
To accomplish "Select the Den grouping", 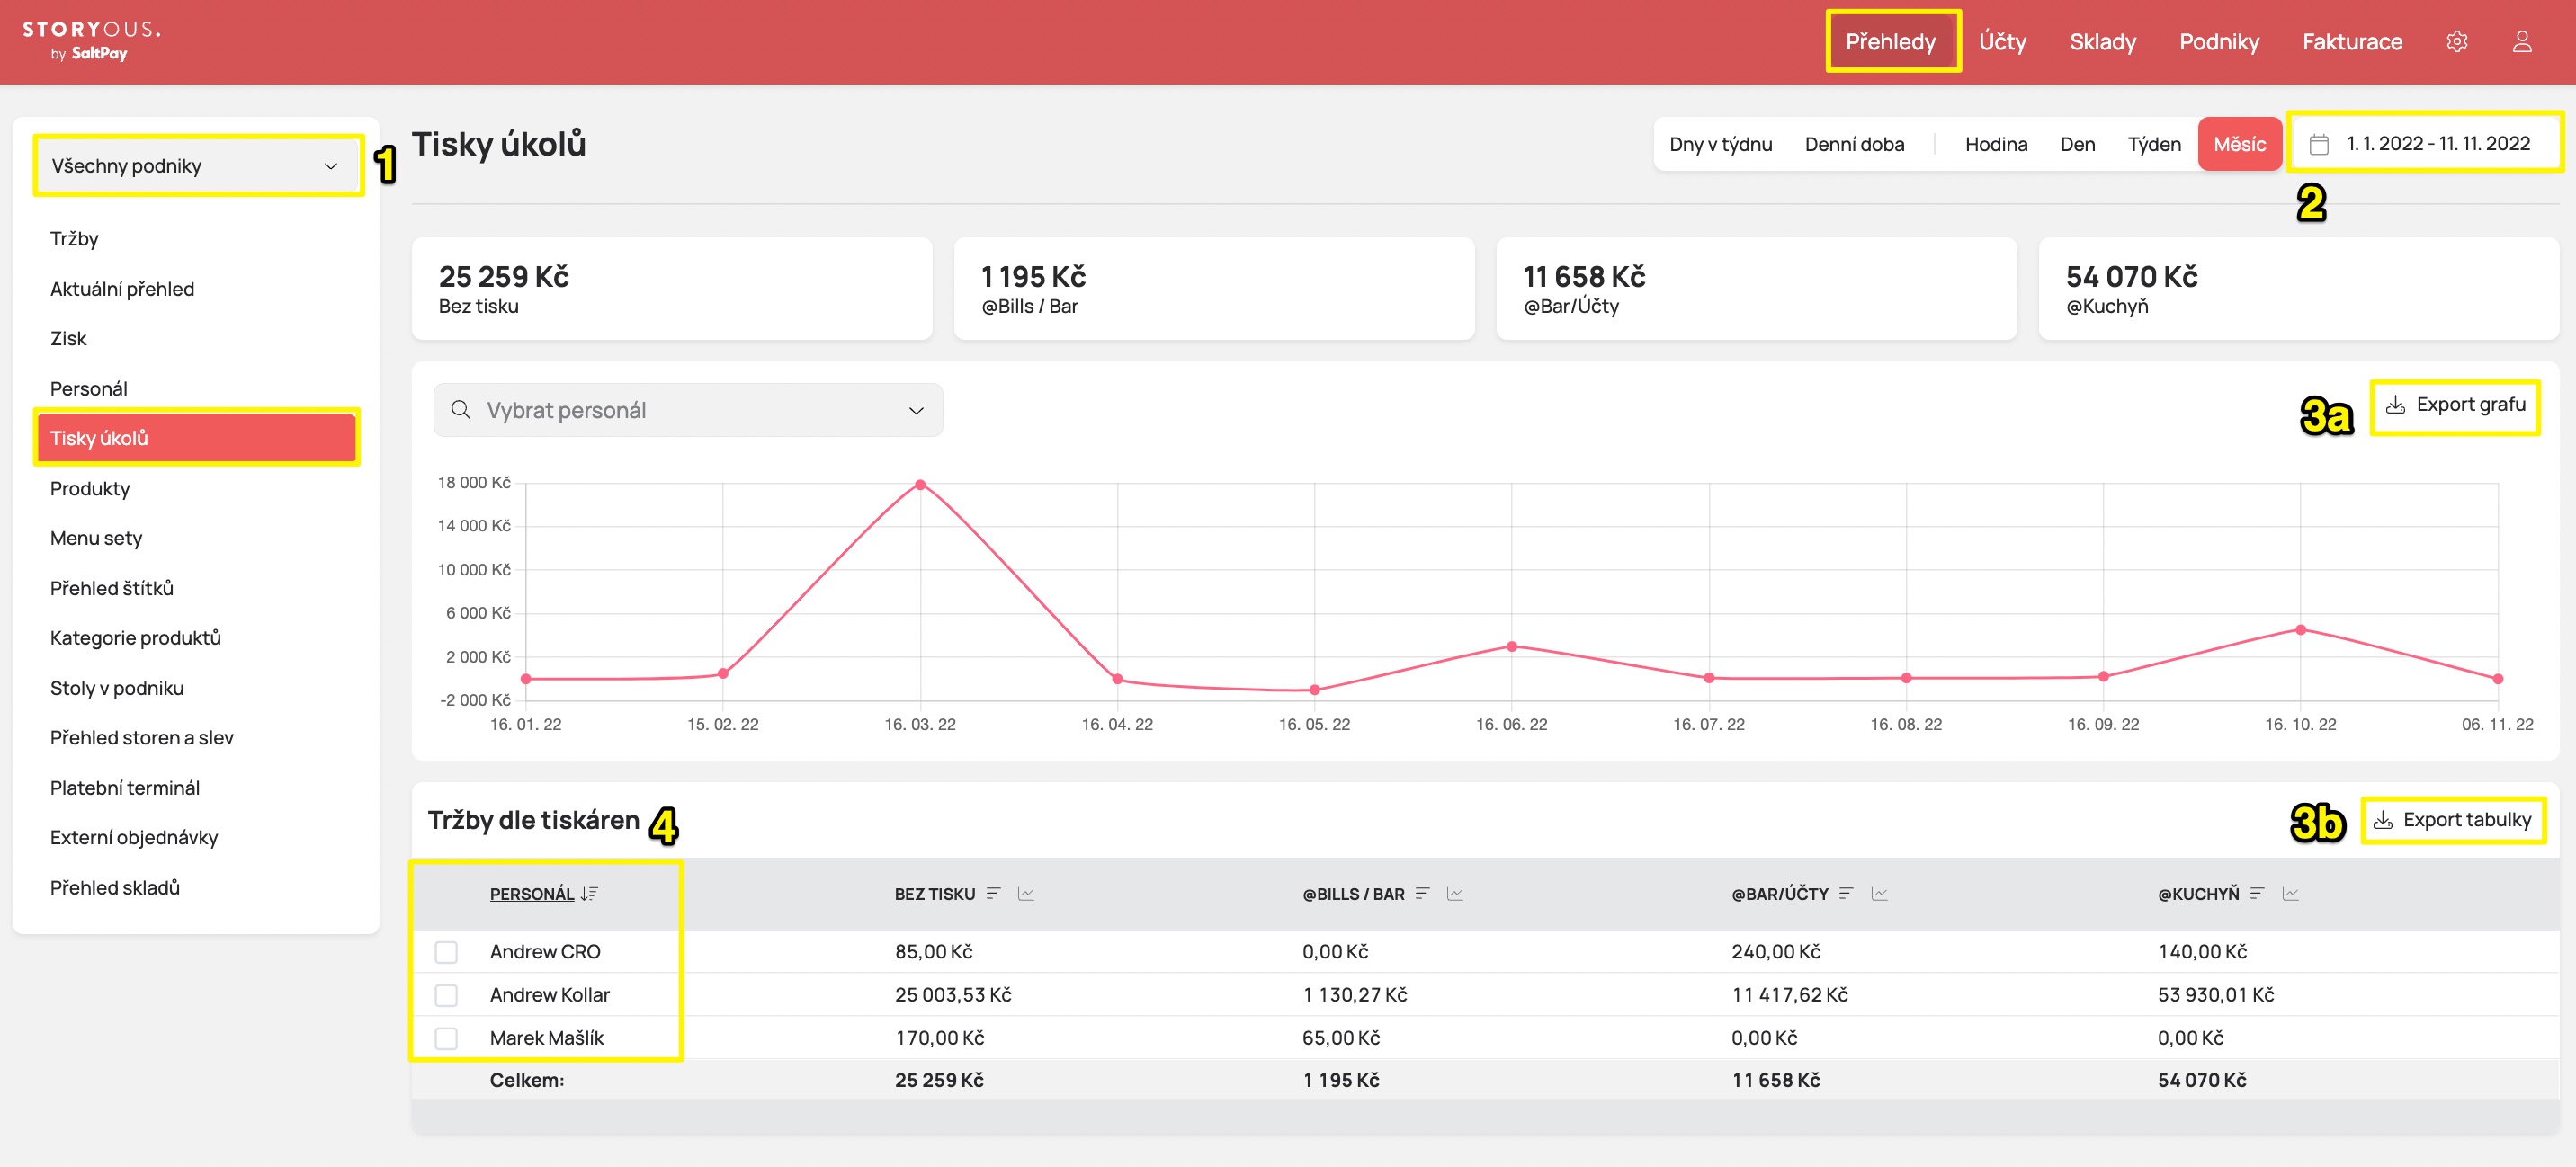I will (x=2078, y=144).
